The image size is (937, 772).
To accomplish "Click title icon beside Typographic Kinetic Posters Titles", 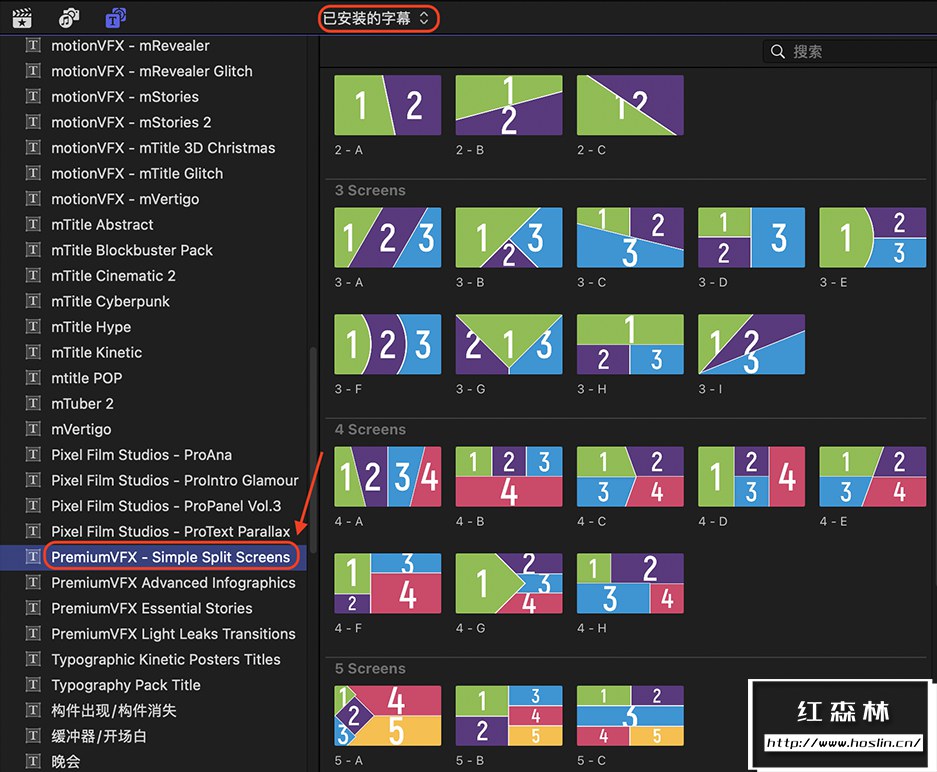I will coord(33,659).
